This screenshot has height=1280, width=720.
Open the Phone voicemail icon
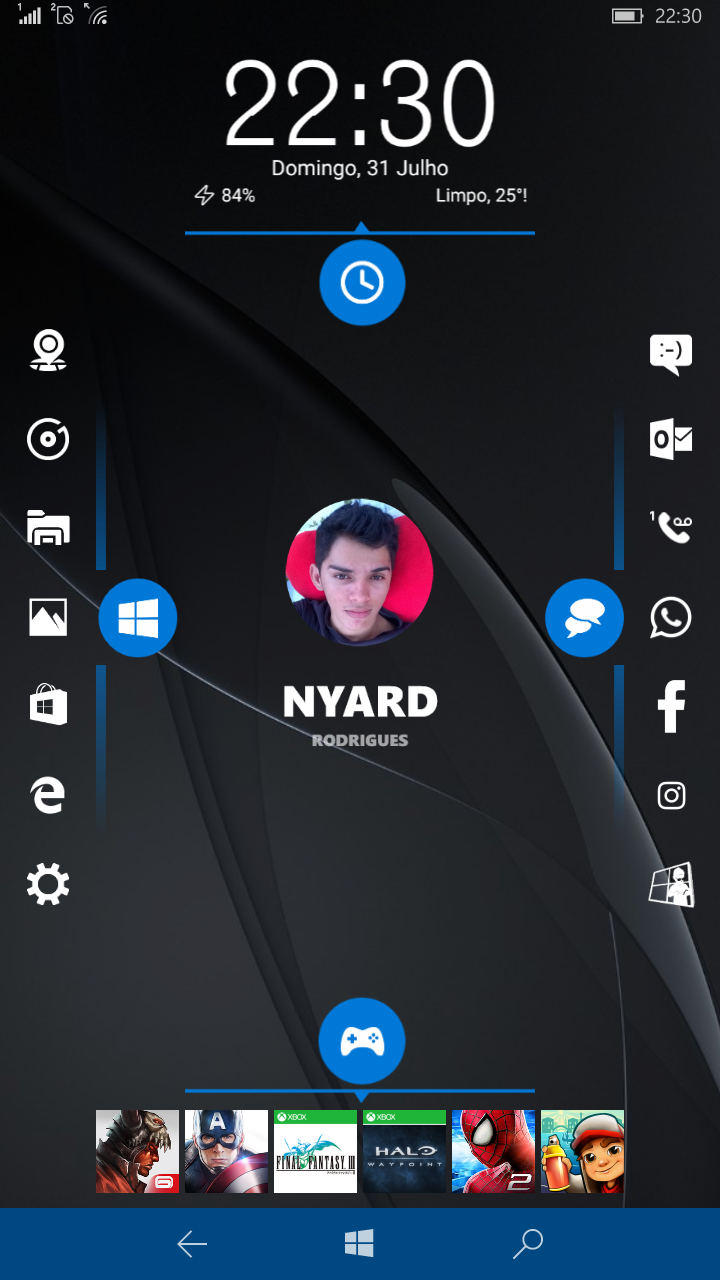click(671, 528)
